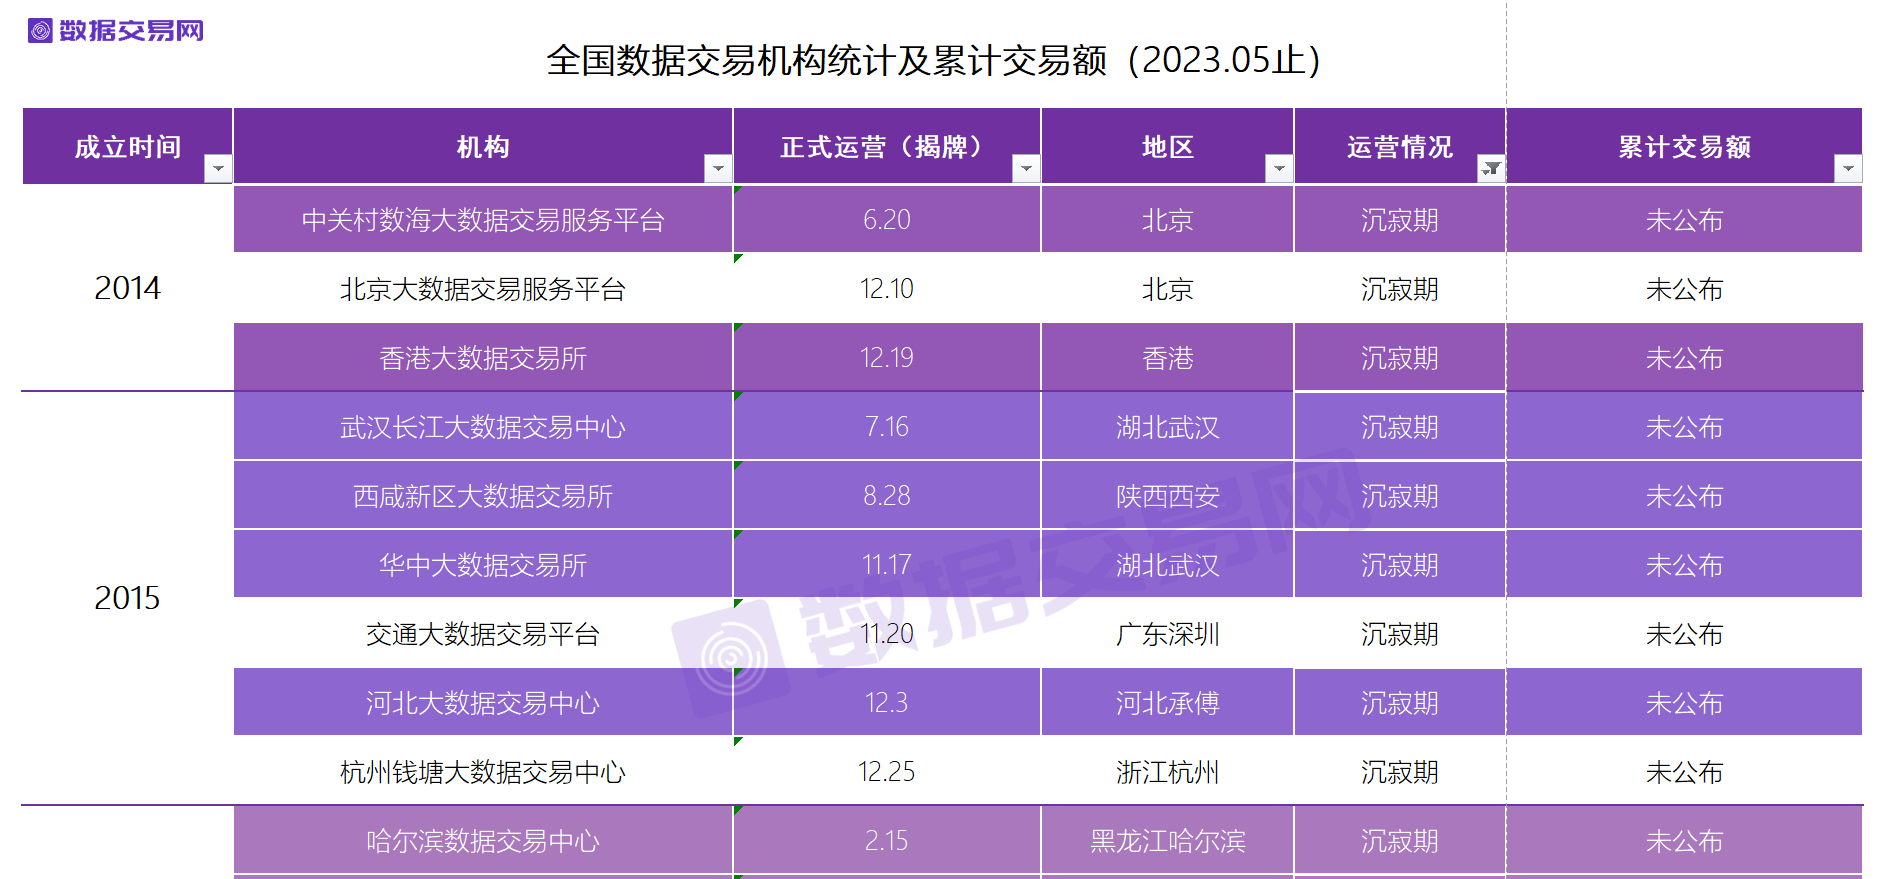Select cell 杭州钱塘大数据交易中心

pos(483,772)
